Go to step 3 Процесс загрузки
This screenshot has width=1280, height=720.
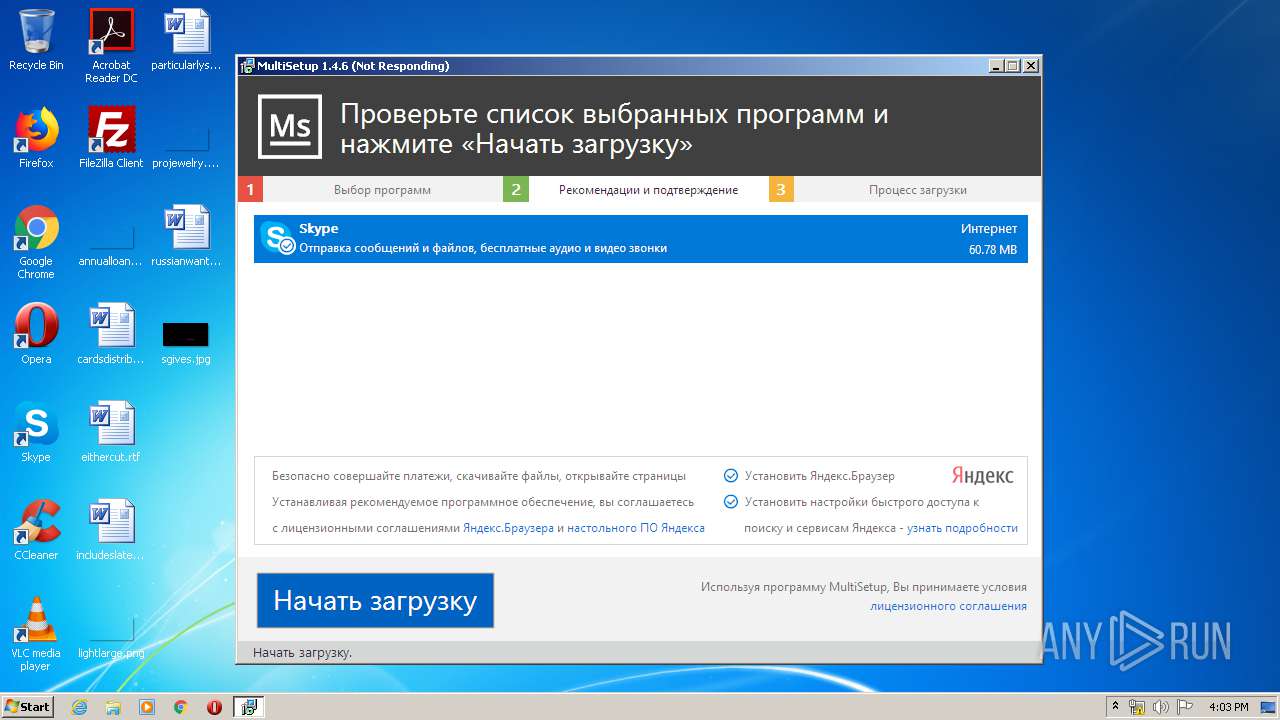(905, 189)
